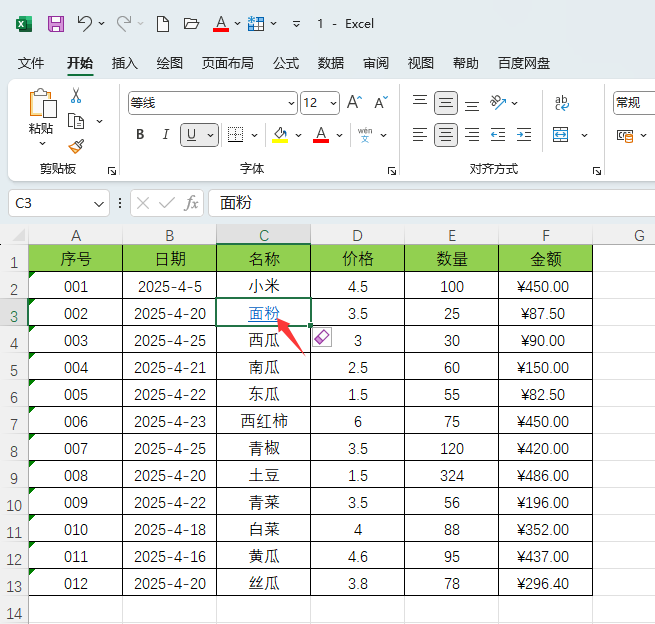
Task: Expand paste options arrow under 粘贴
Action: 42,144
